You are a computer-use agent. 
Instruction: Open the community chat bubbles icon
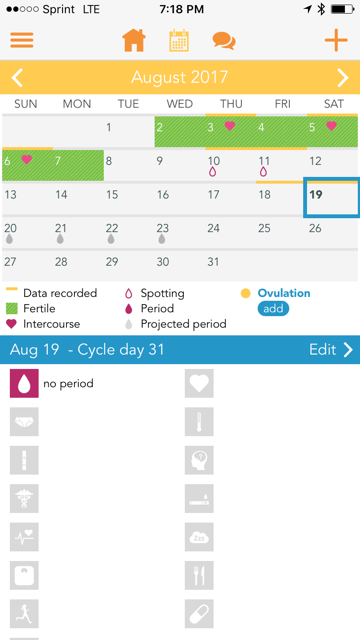pos(224,41)
